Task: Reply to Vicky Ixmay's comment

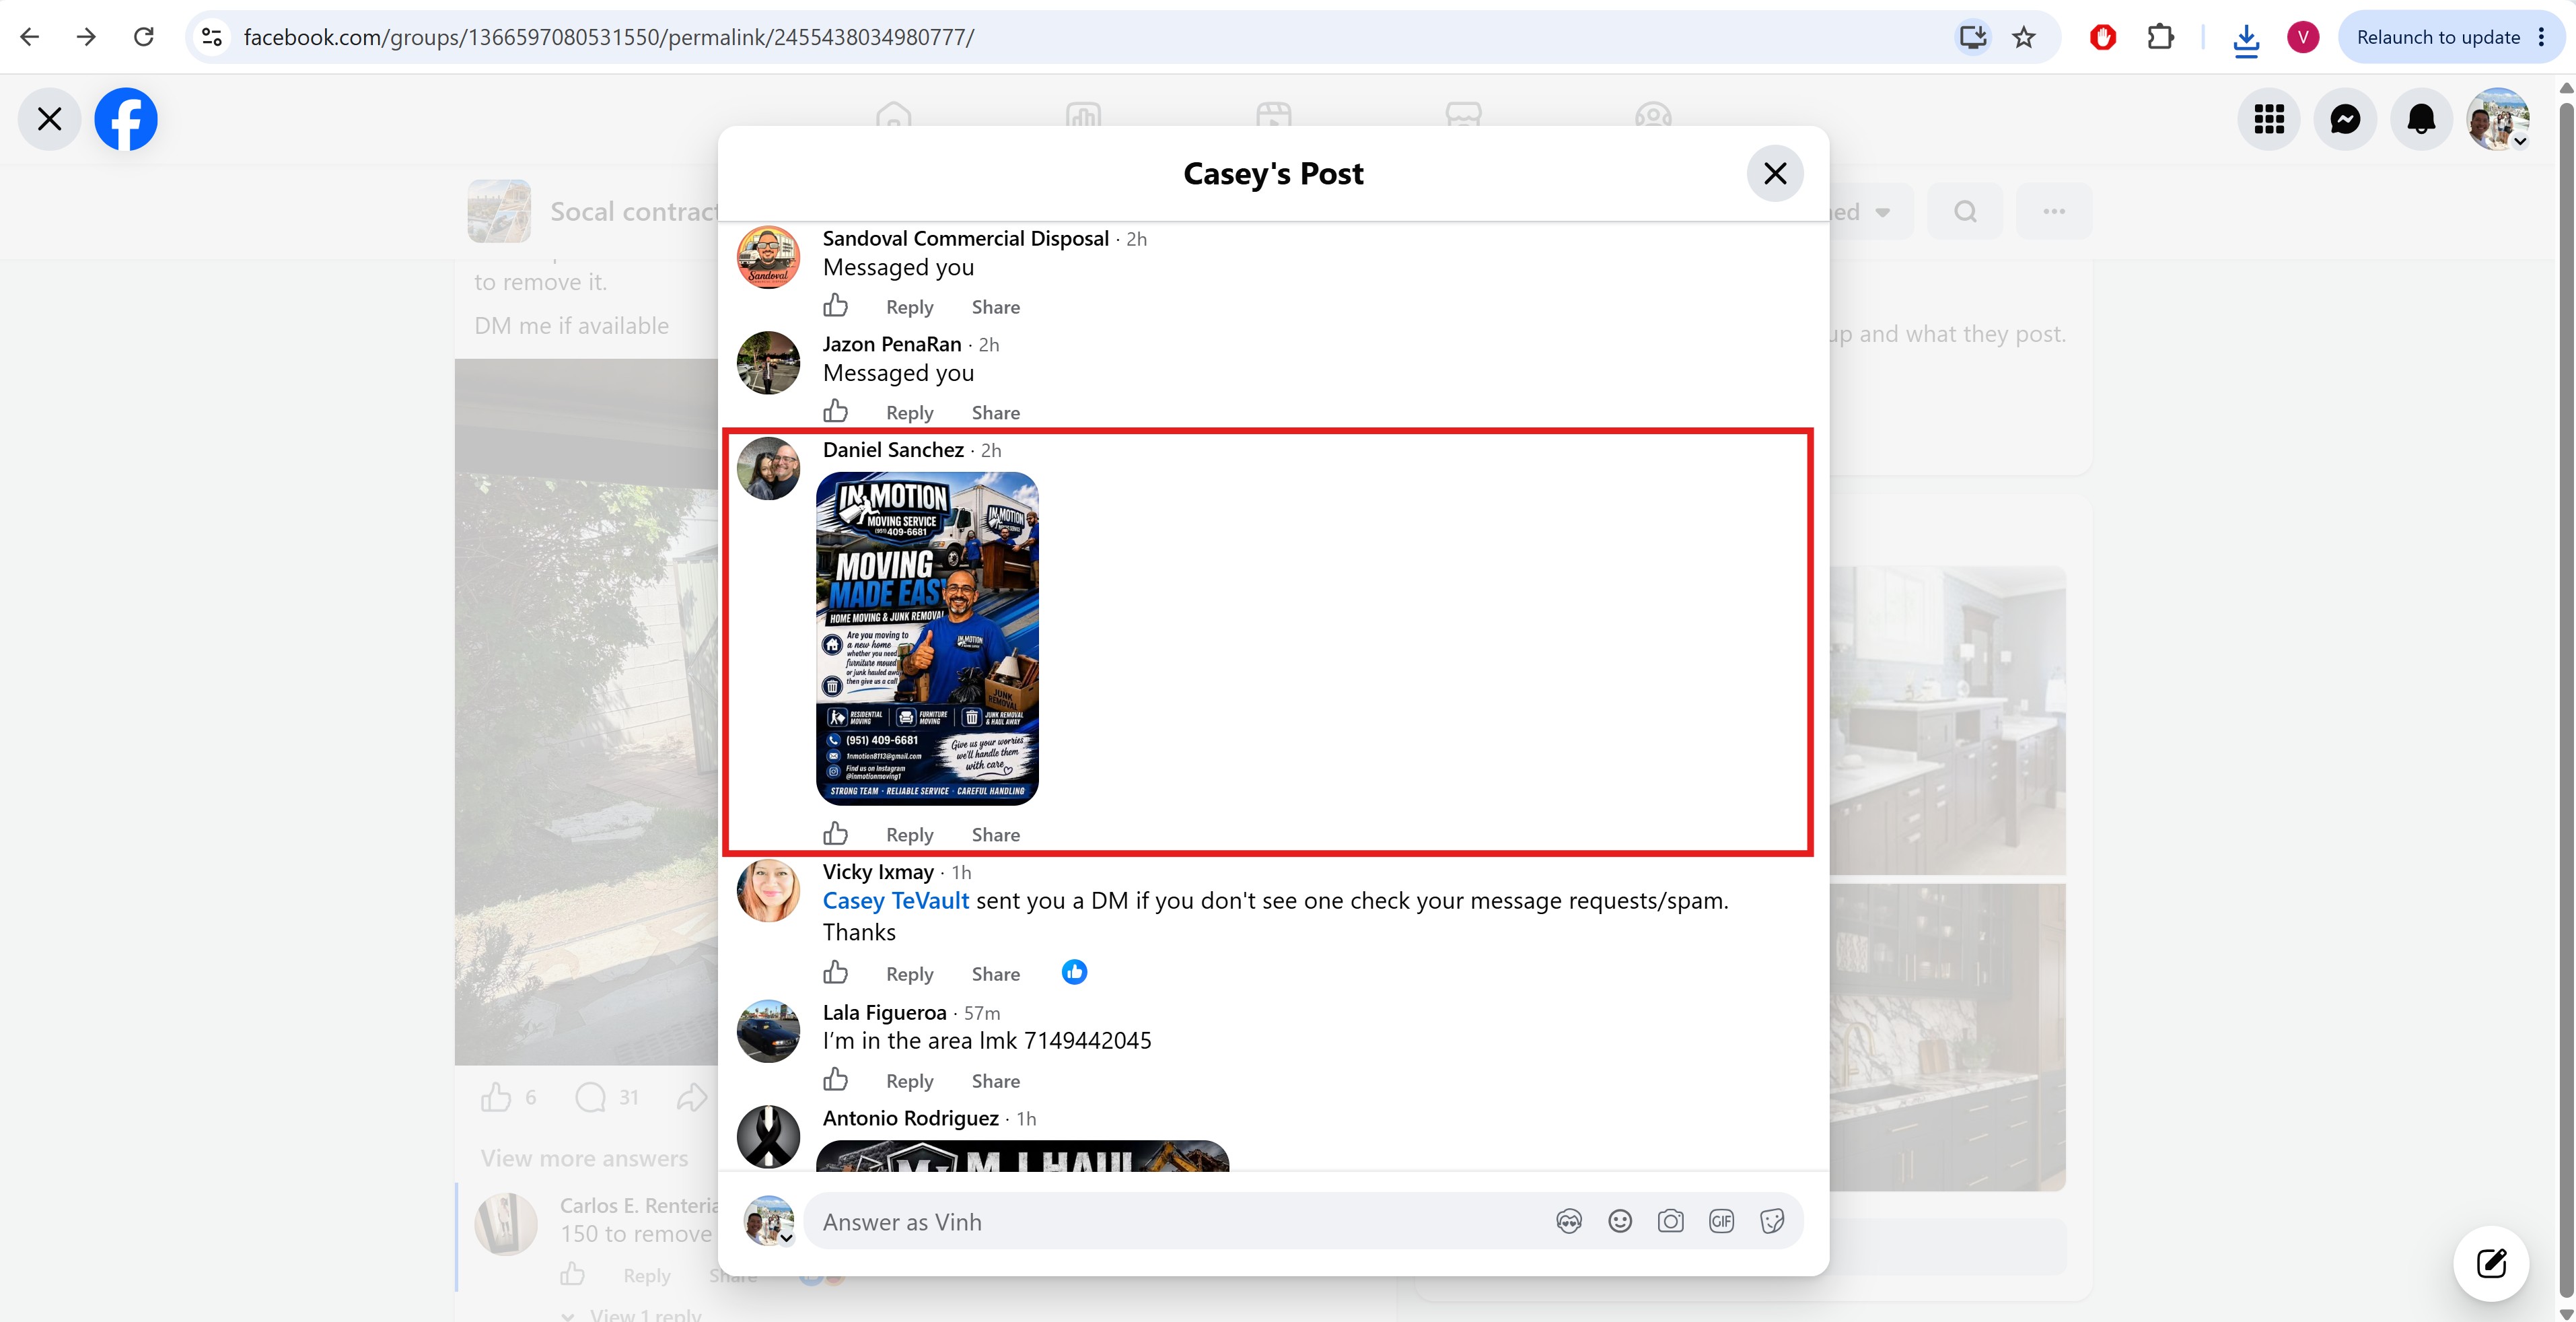Action: point(909,974)
